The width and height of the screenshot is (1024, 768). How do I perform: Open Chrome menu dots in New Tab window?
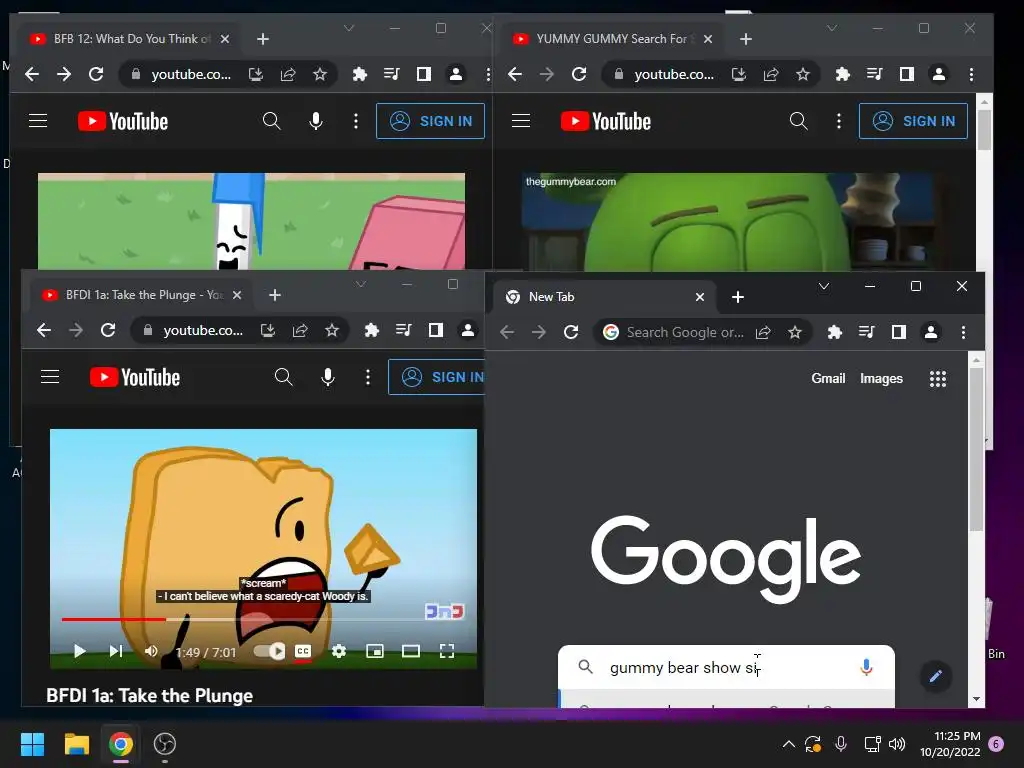(x=963, y=332)
